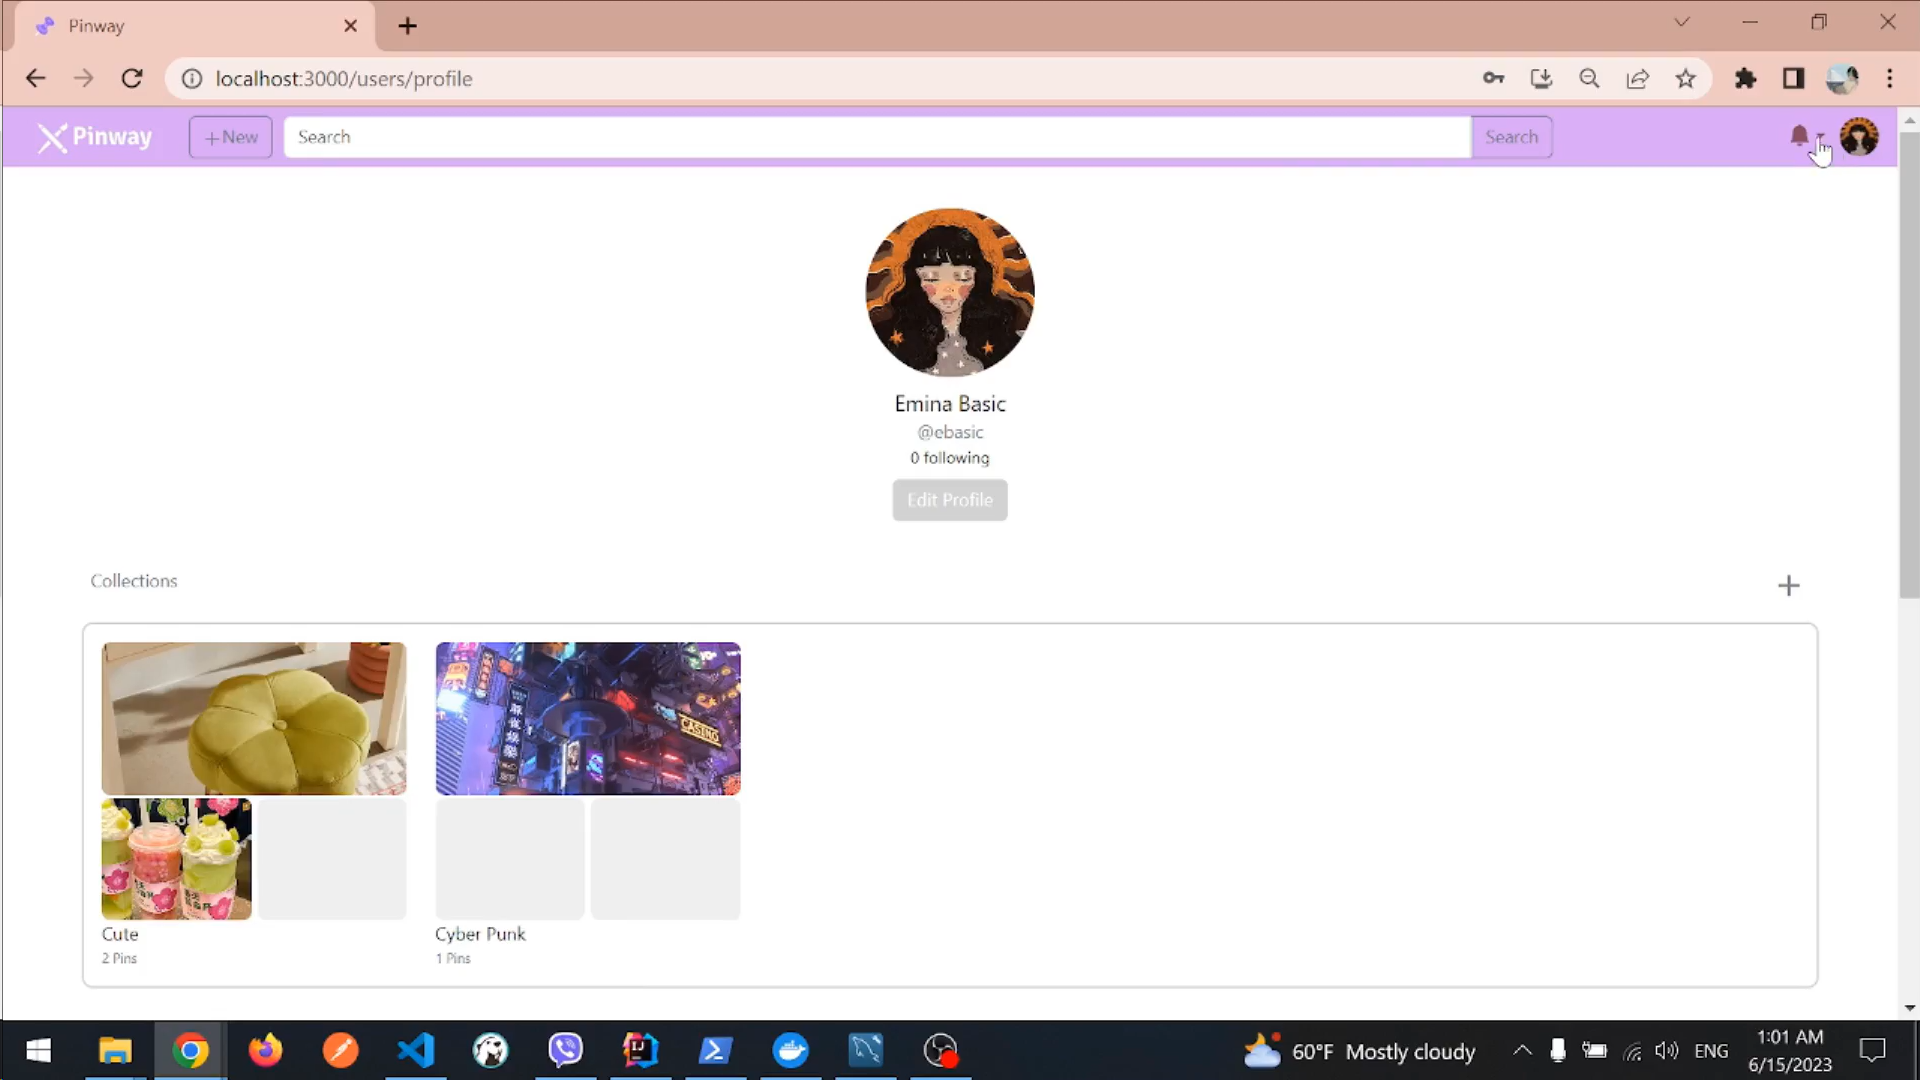1920x1080 pixels.
Task: Open the password manager key icon
Action: point(1493,78)
